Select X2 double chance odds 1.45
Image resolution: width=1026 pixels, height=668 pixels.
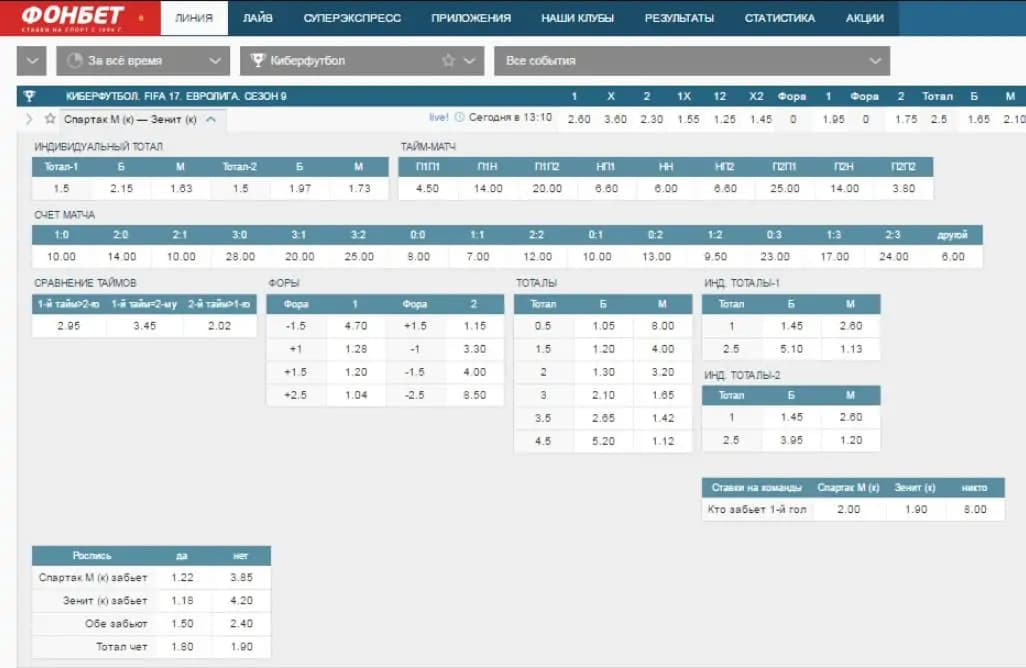pyautogui.click(x=761, y=120)
